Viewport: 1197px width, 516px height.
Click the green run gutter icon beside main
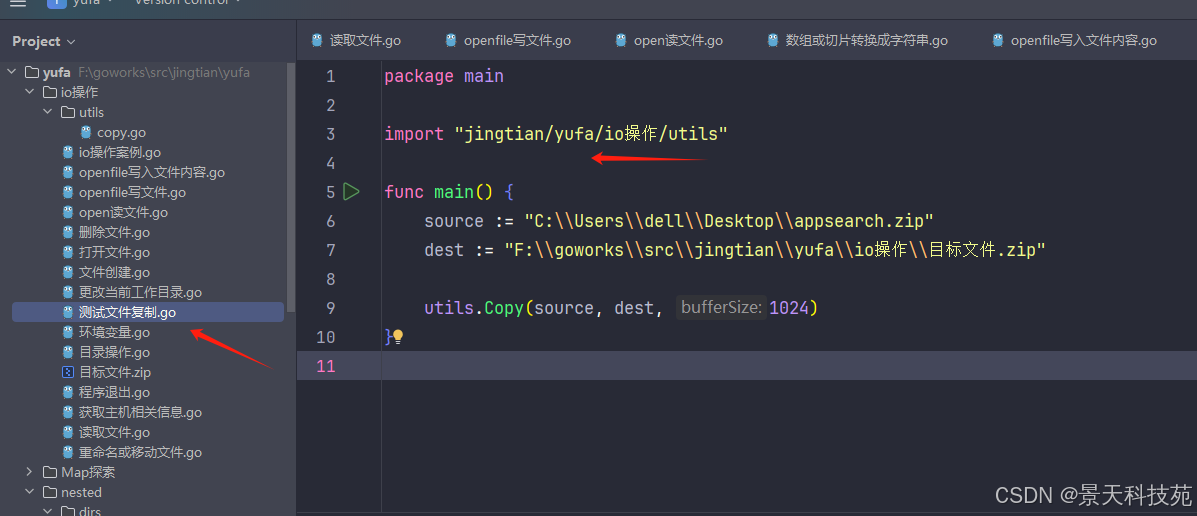tap(351, 191)
